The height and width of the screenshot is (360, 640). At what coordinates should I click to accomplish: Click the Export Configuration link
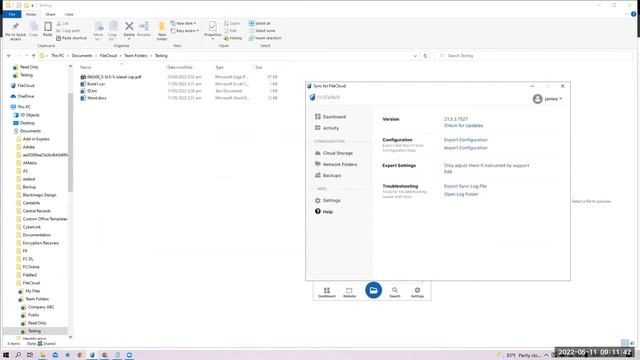[x=466, y=140]
